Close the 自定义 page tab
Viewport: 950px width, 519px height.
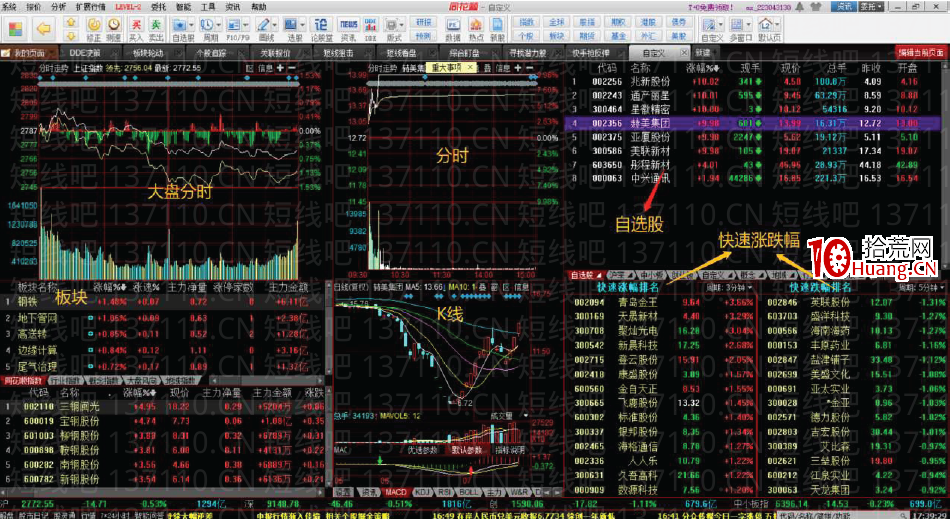(x=683, y=53)
